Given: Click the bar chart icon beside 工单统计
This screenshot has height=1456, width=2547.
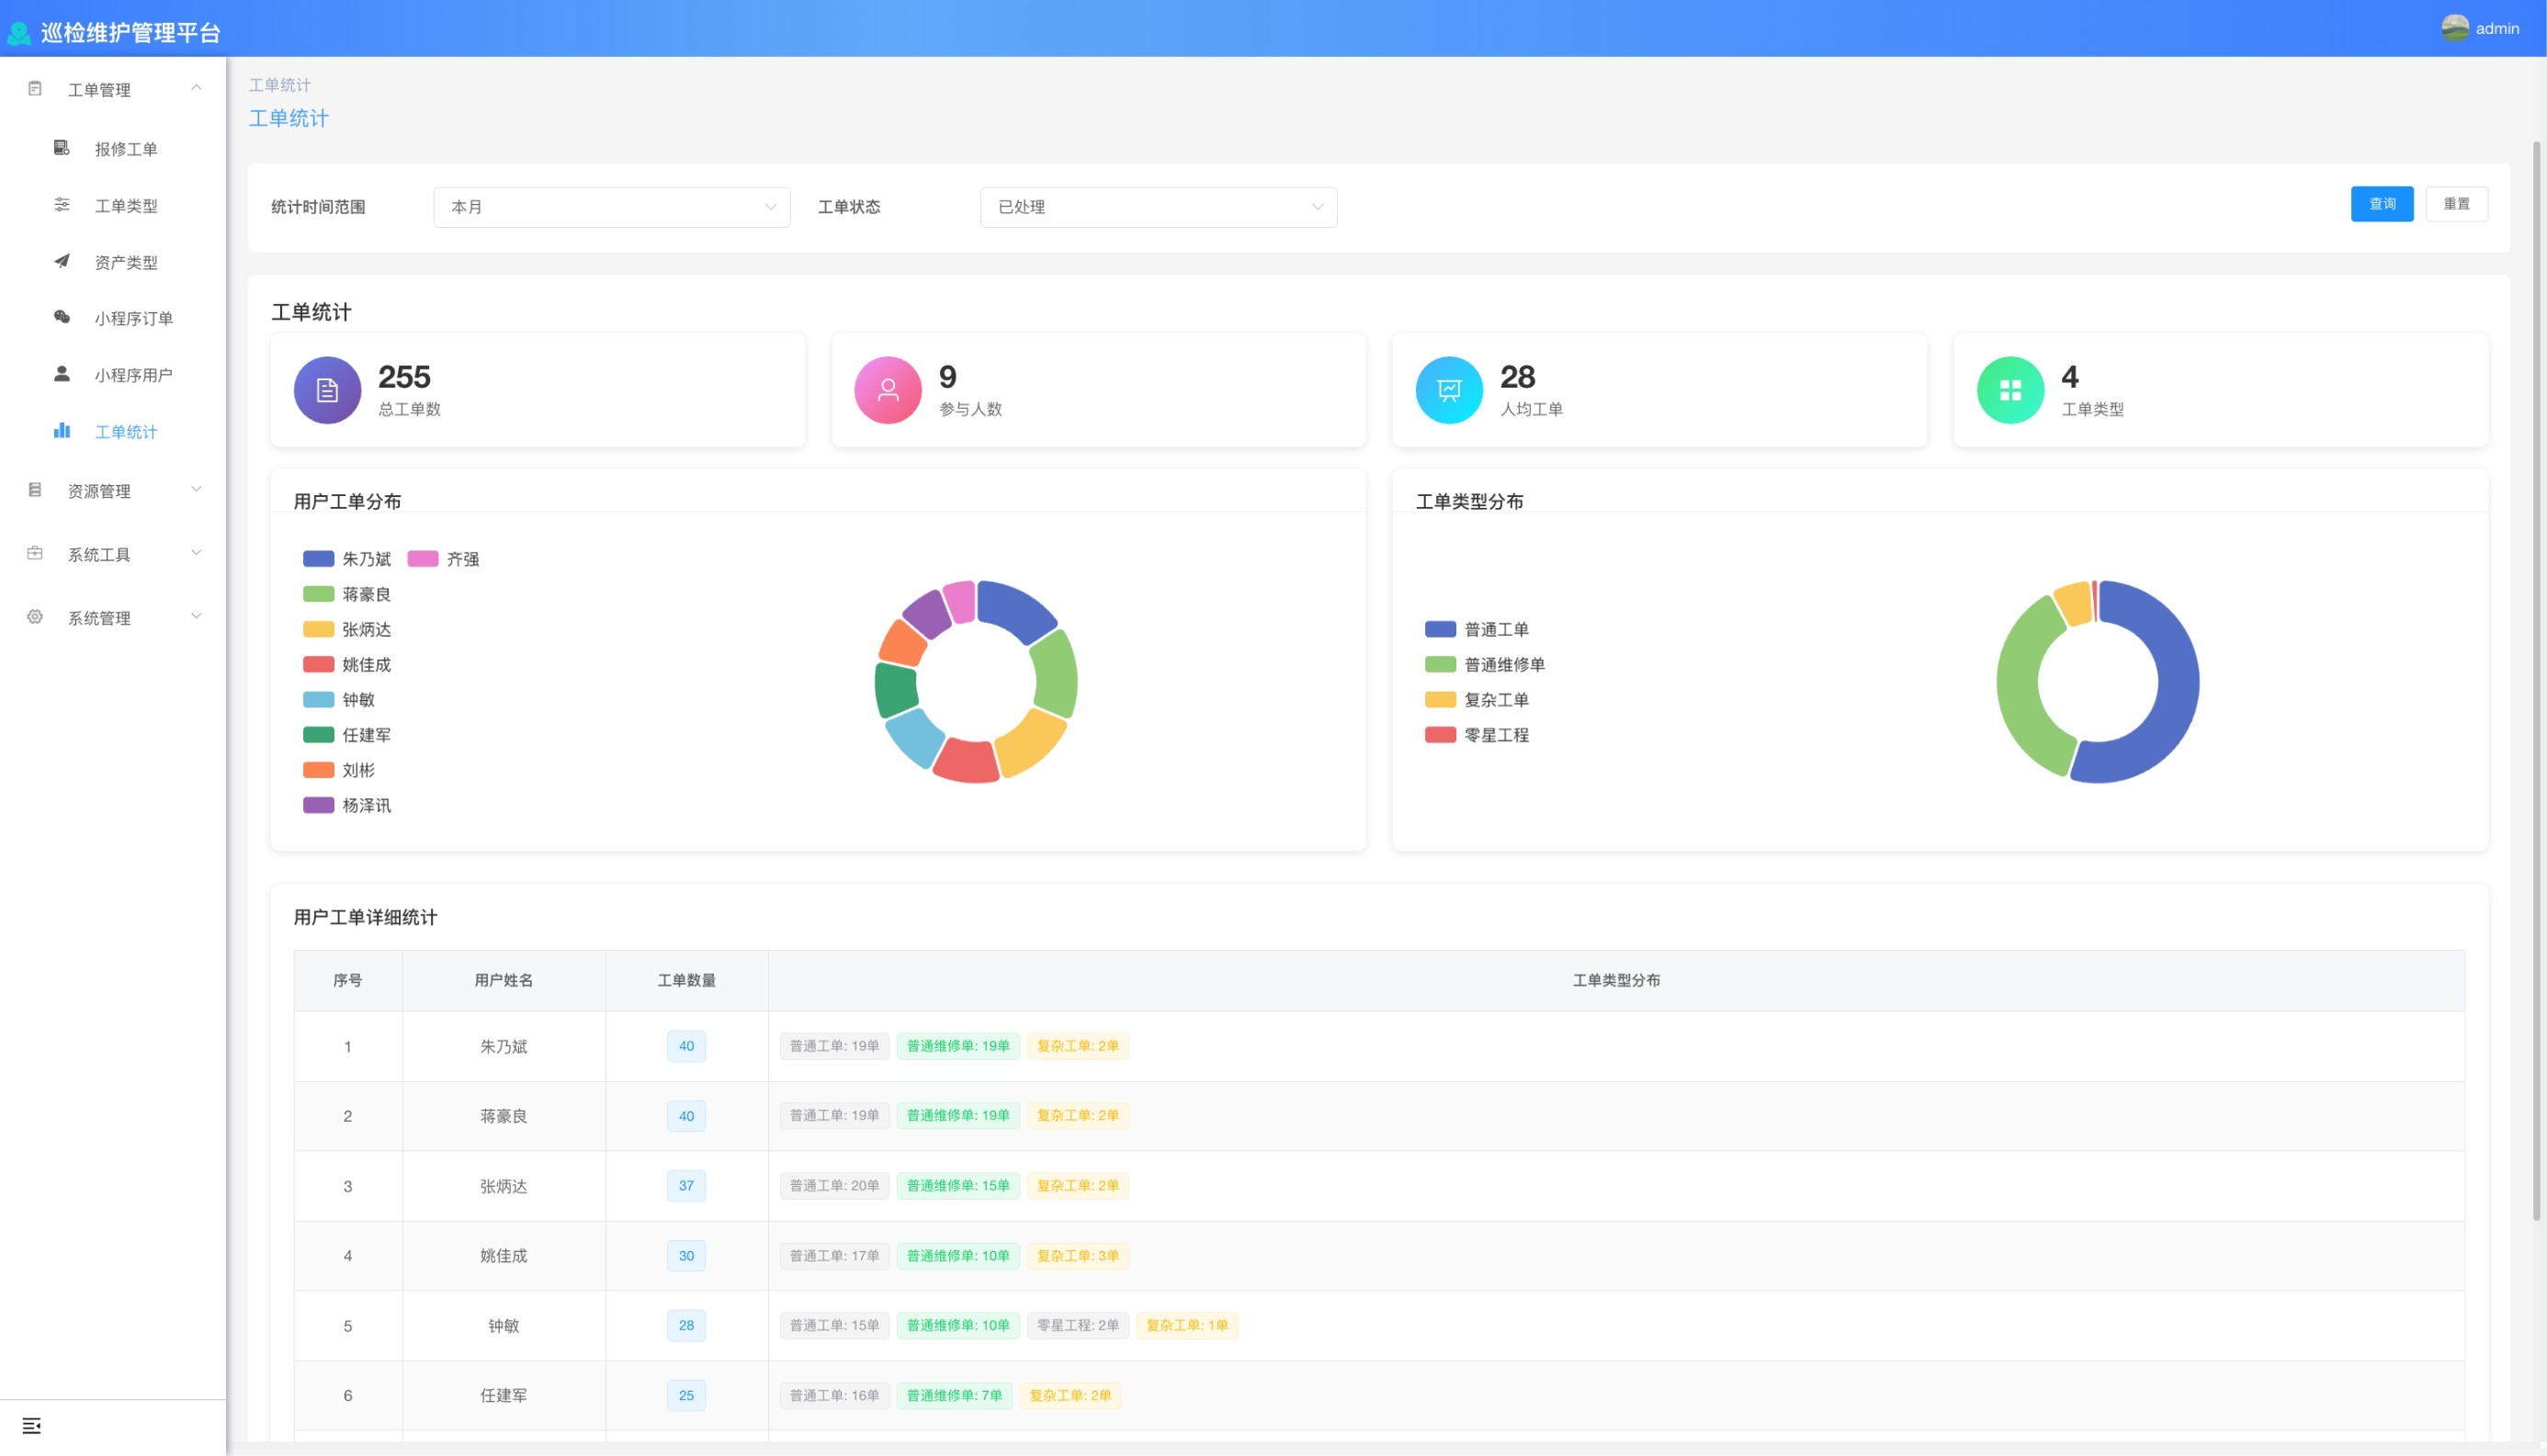Looking at the screenshot, I should click(62, 431).
